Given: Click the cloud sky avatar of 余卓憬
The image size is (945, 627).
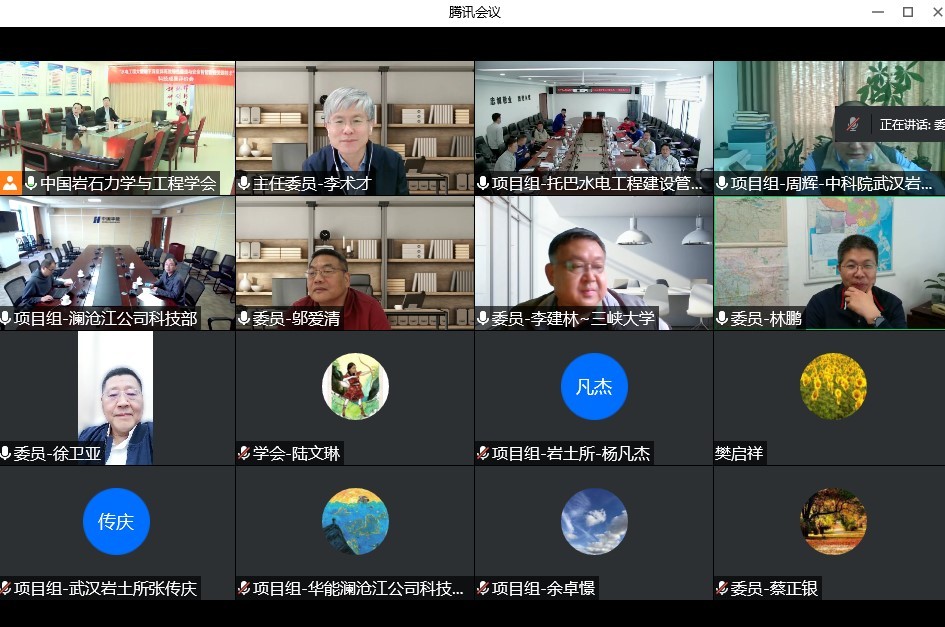Looking at the screenshot, I should pos(594,521).
